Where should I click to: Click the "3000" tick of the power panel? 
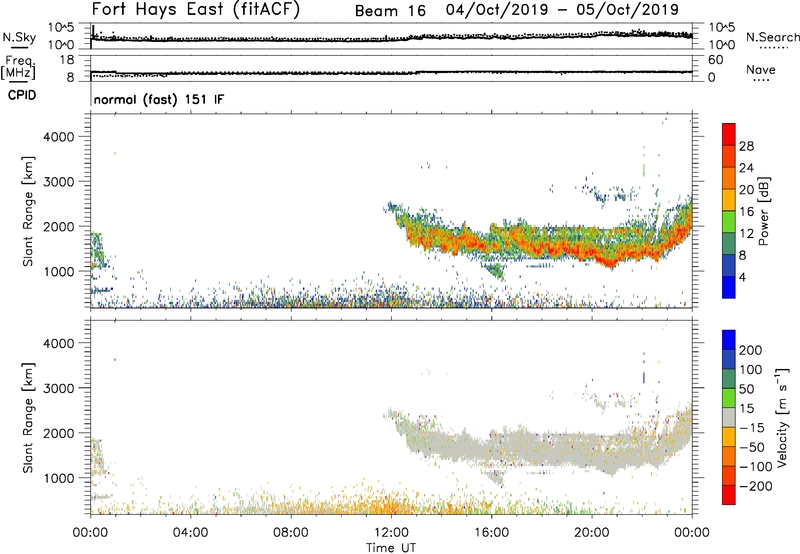click(59, 182)
